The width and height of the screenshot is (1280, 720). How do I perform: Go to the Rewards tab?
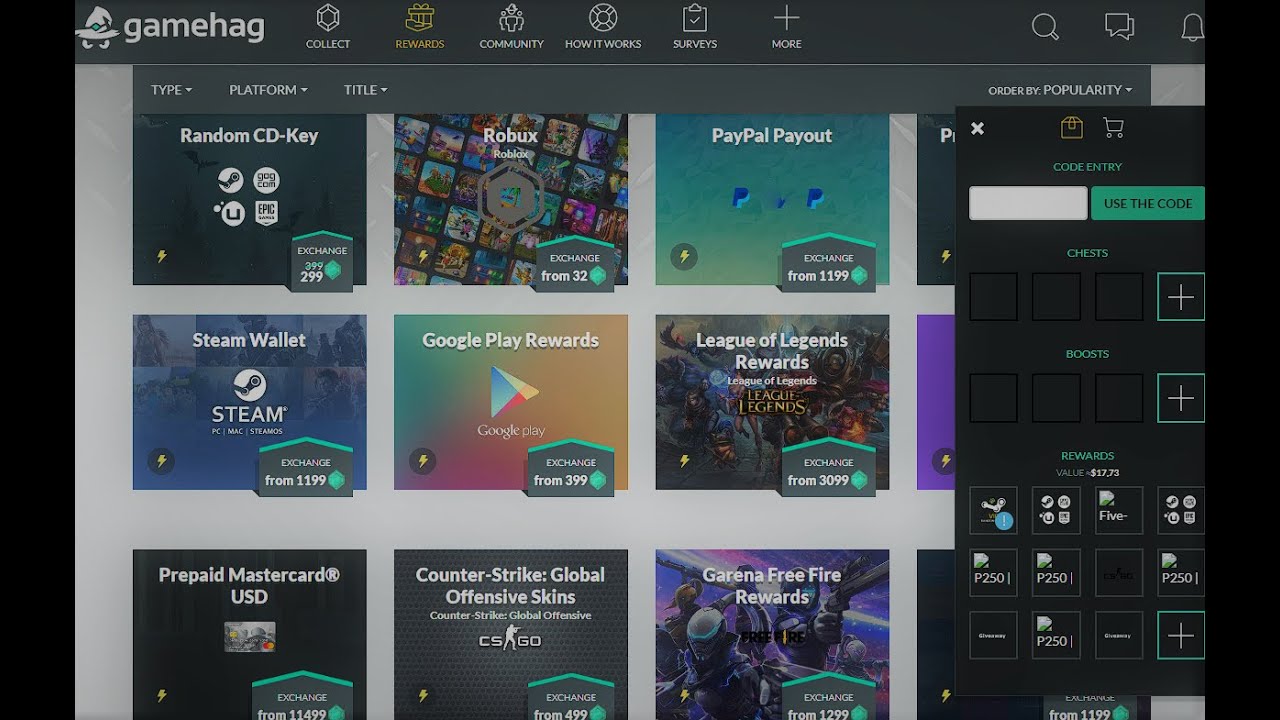[x=419, y=27]
